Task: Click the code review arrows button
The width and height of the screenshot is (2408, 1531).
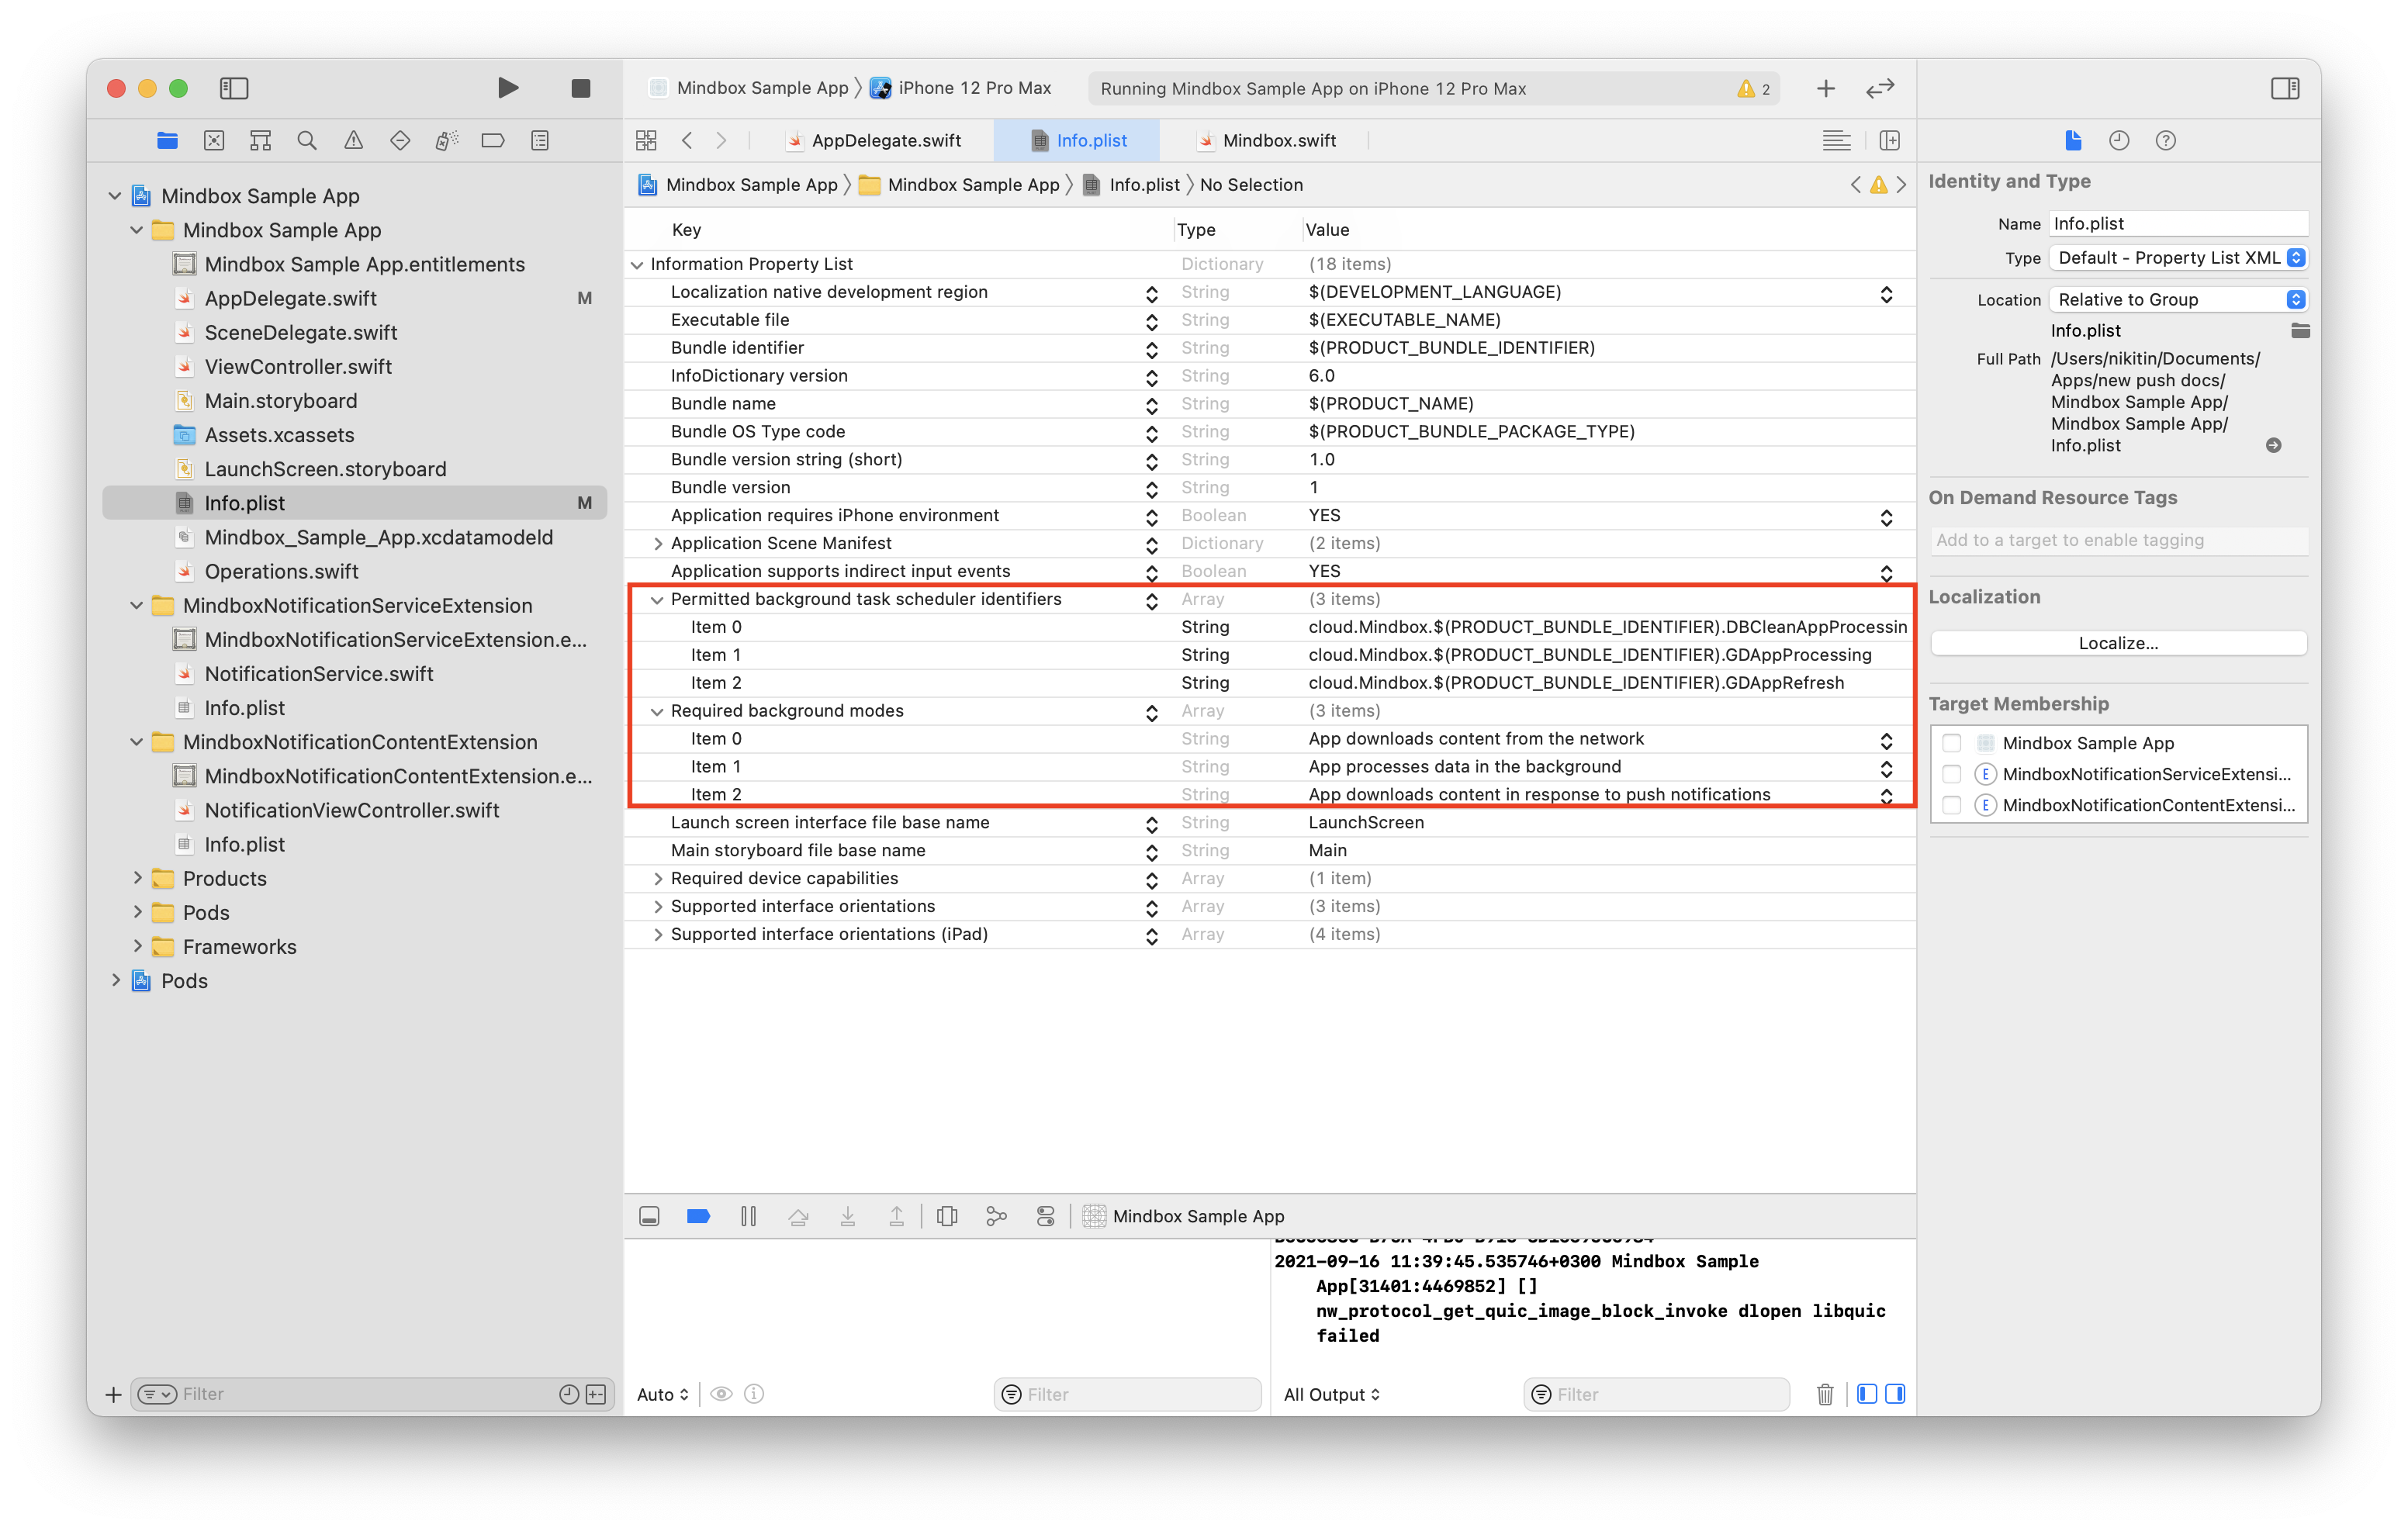Action: (x=1880, y=88)
